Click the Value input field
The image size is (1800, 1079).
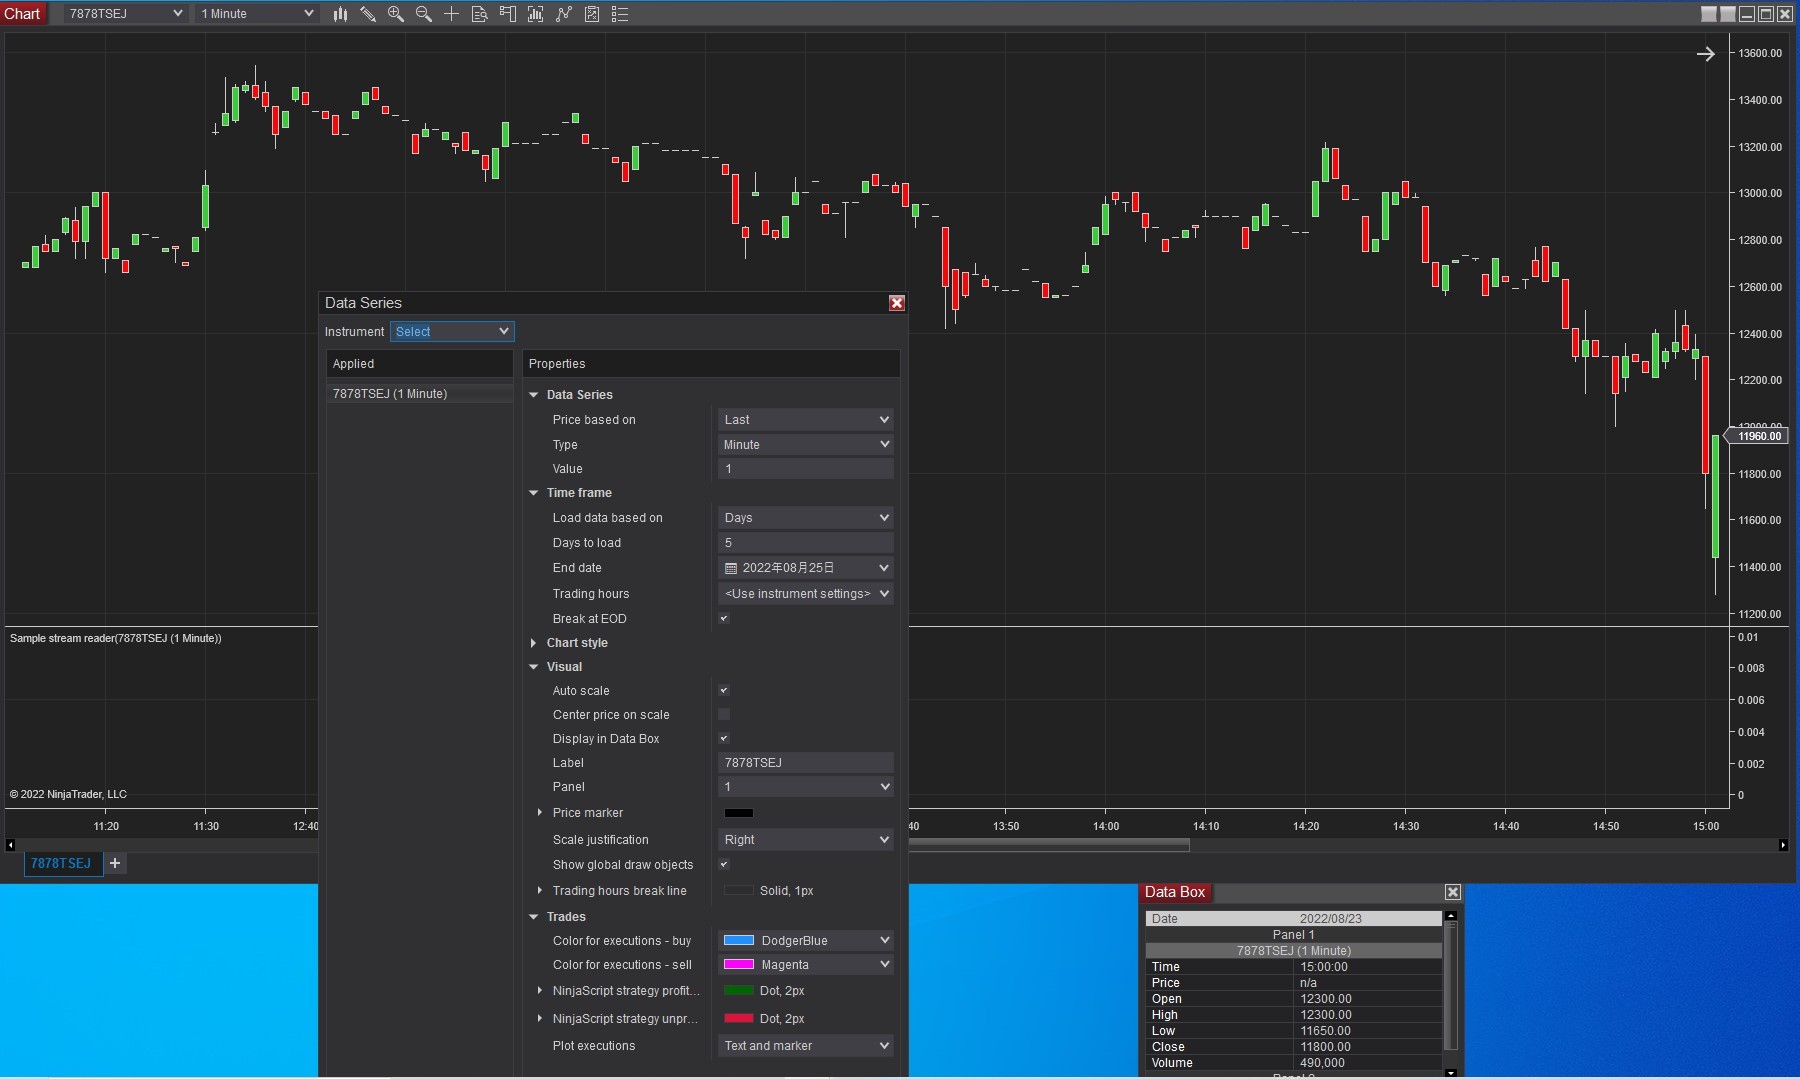806,469
